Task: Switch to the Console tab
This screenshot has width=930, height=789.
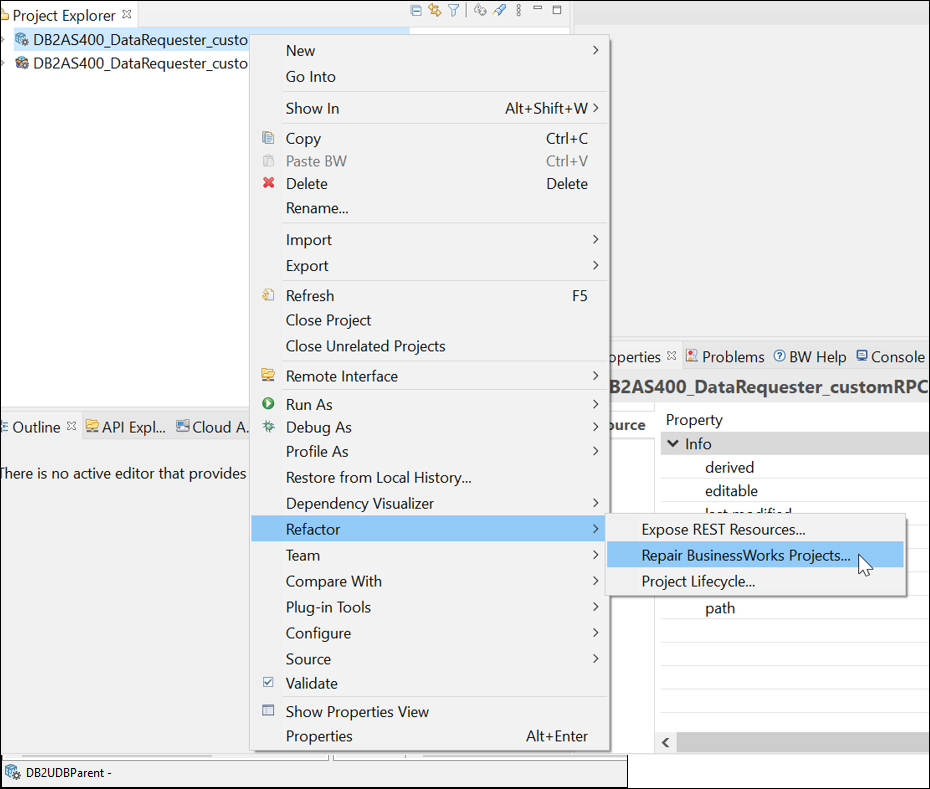Action: point(890,357)
